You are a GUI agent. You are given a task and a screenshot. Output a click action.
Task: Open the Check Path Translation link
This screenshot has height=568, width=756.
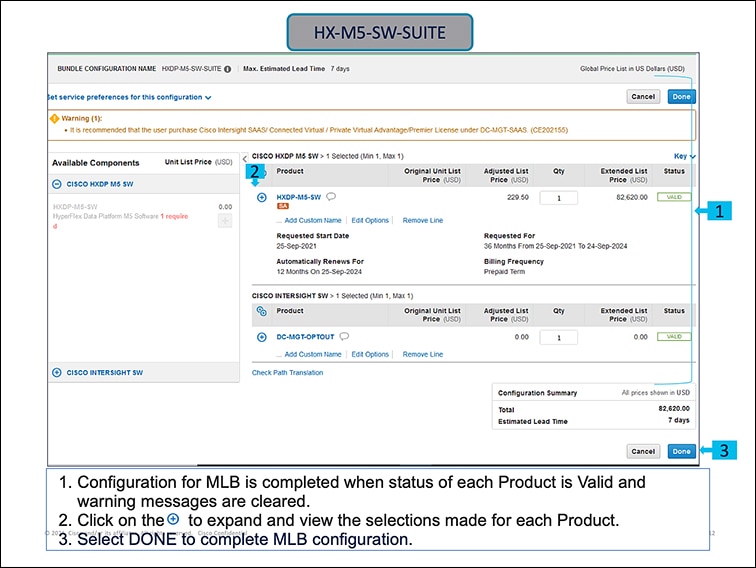[x=287, y=373]
